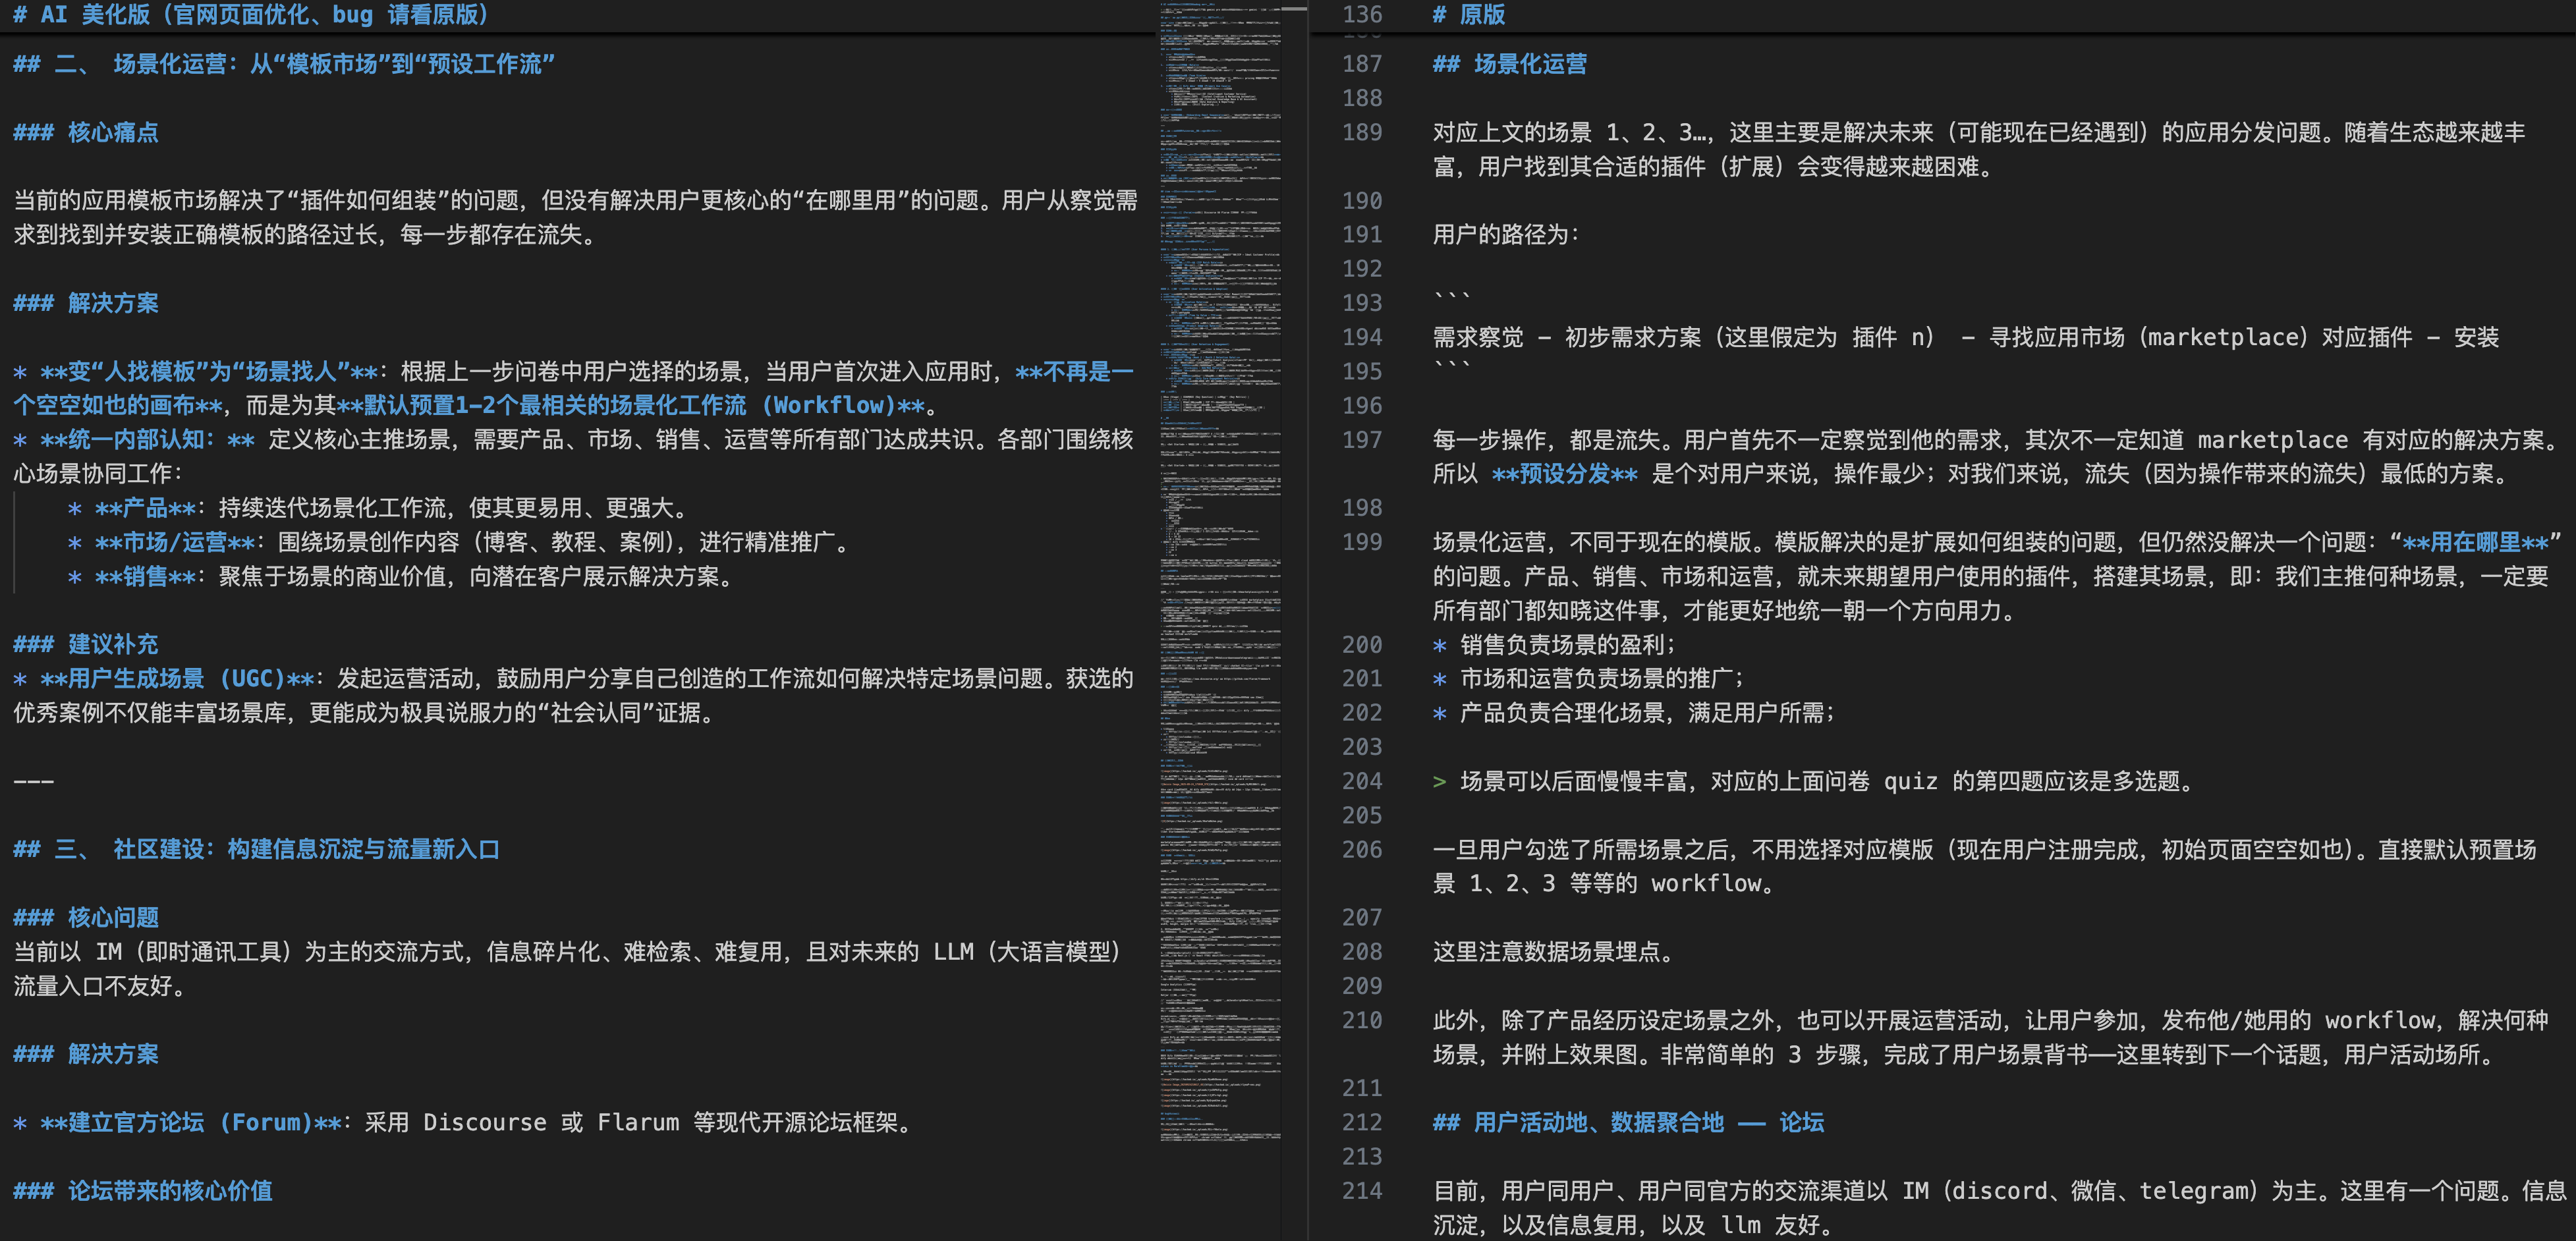The height and width of the screenshot is (1241, 2576).
Task: Click the "**建立官方论坛 (Forum)**" bullet
Action: pos(190,1122)
